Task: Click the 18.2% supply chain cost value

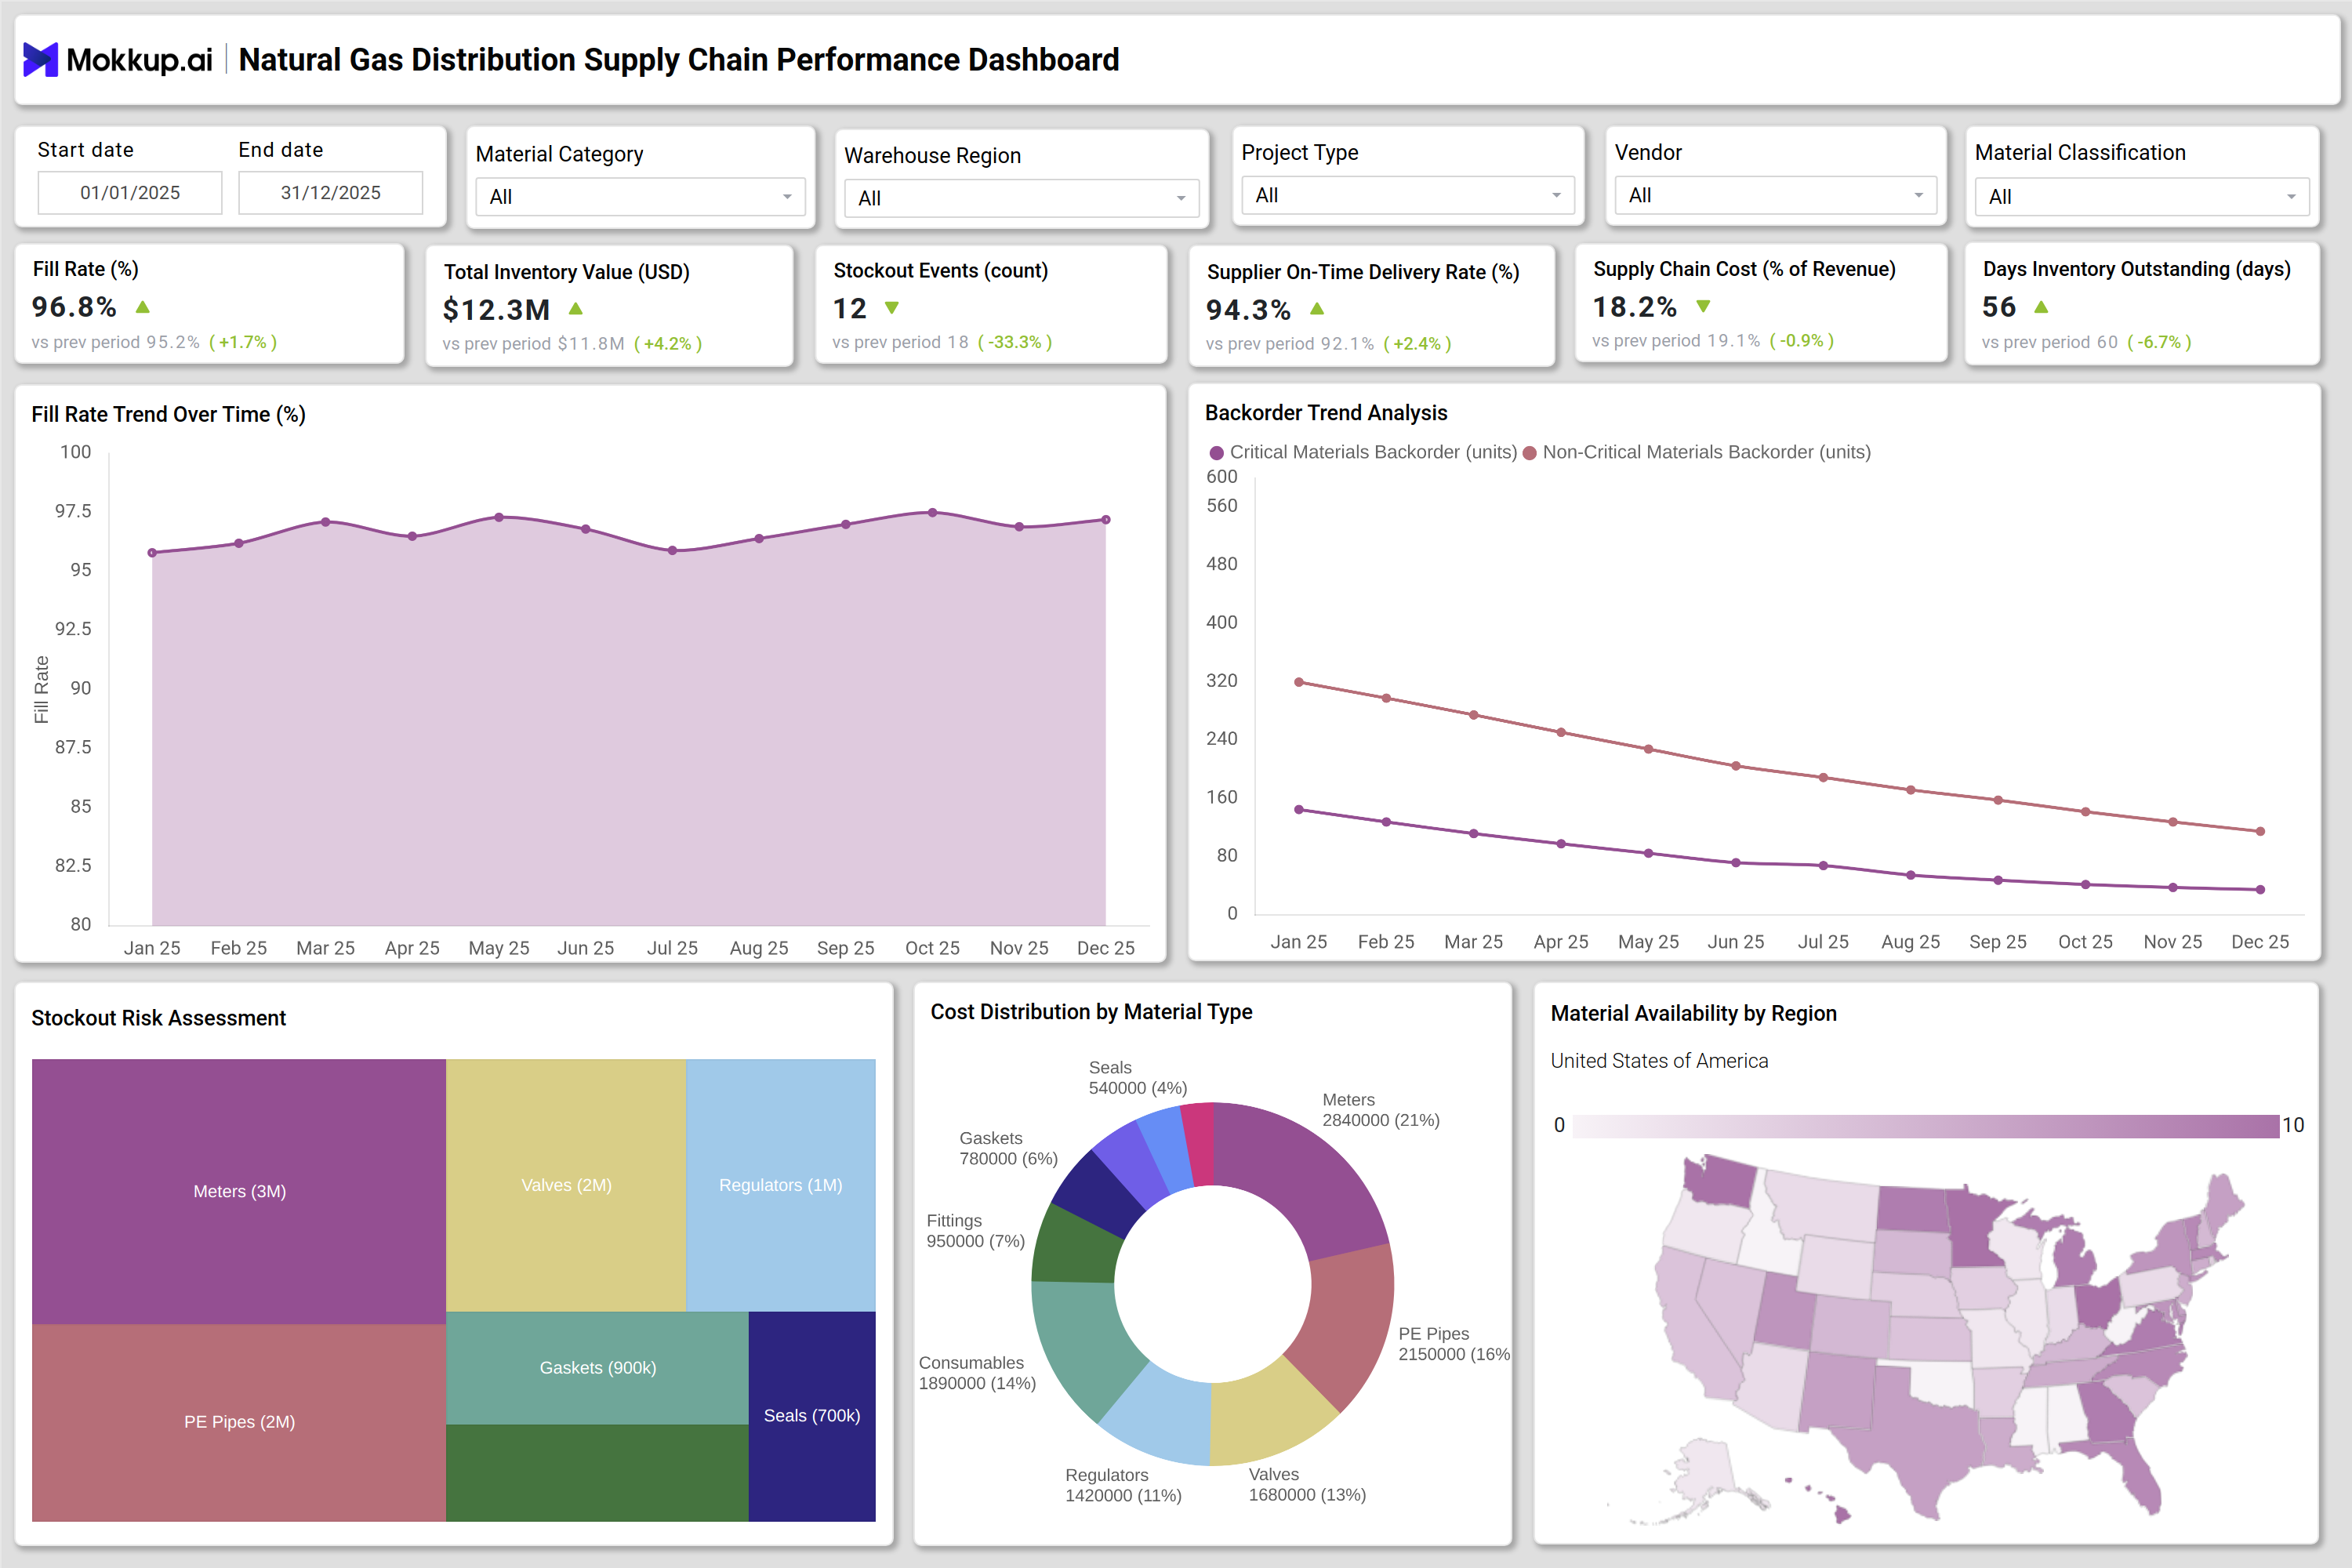Action: click(1635, 307)
